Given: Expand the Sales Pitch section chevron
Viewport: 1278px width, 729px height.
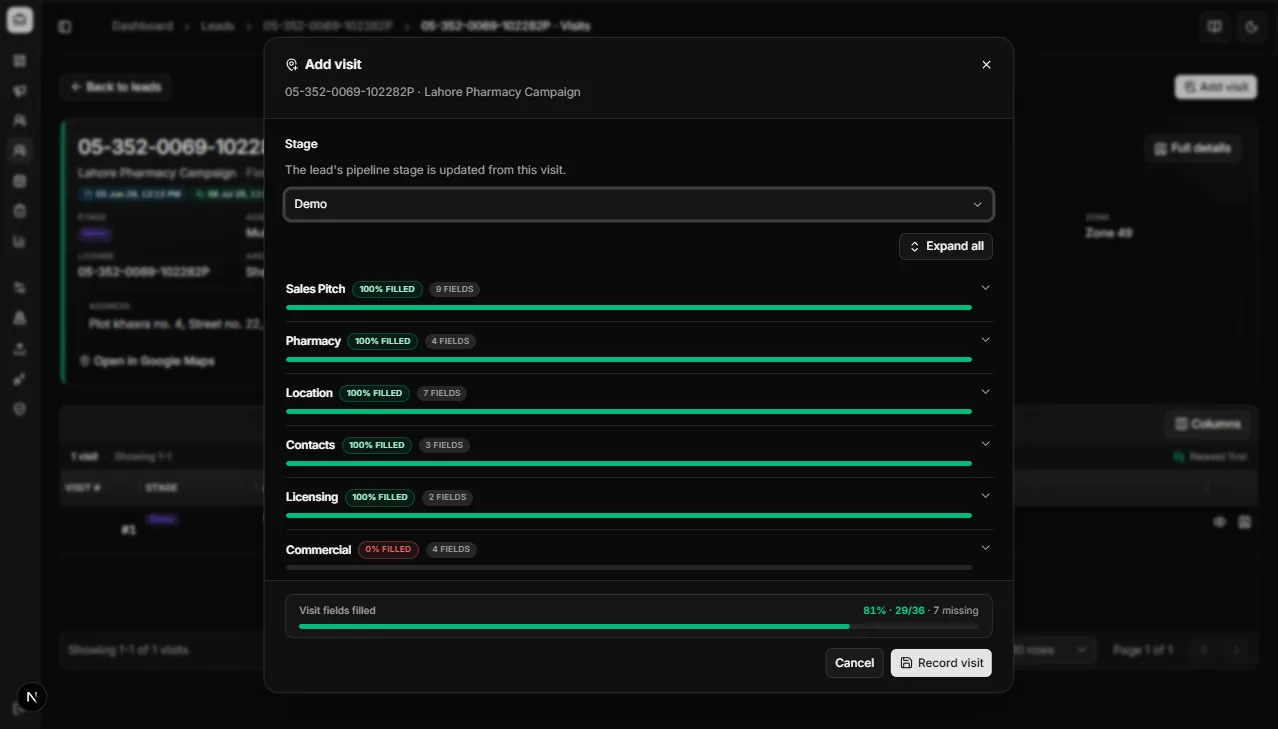Looking at the screenshot, I should click(985, 288).
